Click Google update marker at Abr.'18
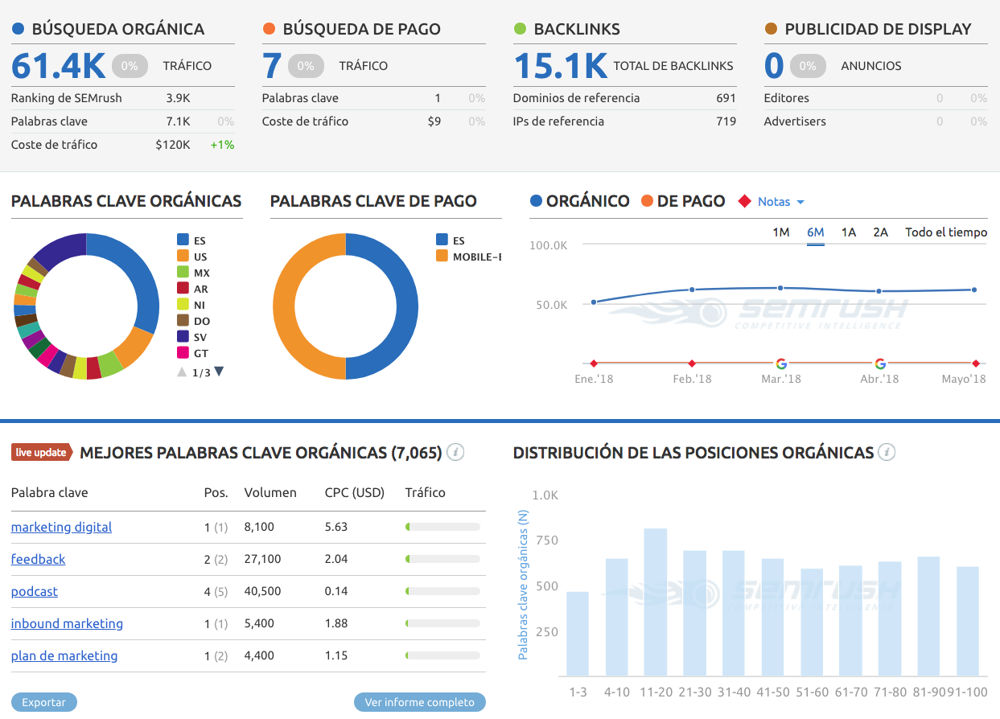The image size is (1000, 719). 880,364
